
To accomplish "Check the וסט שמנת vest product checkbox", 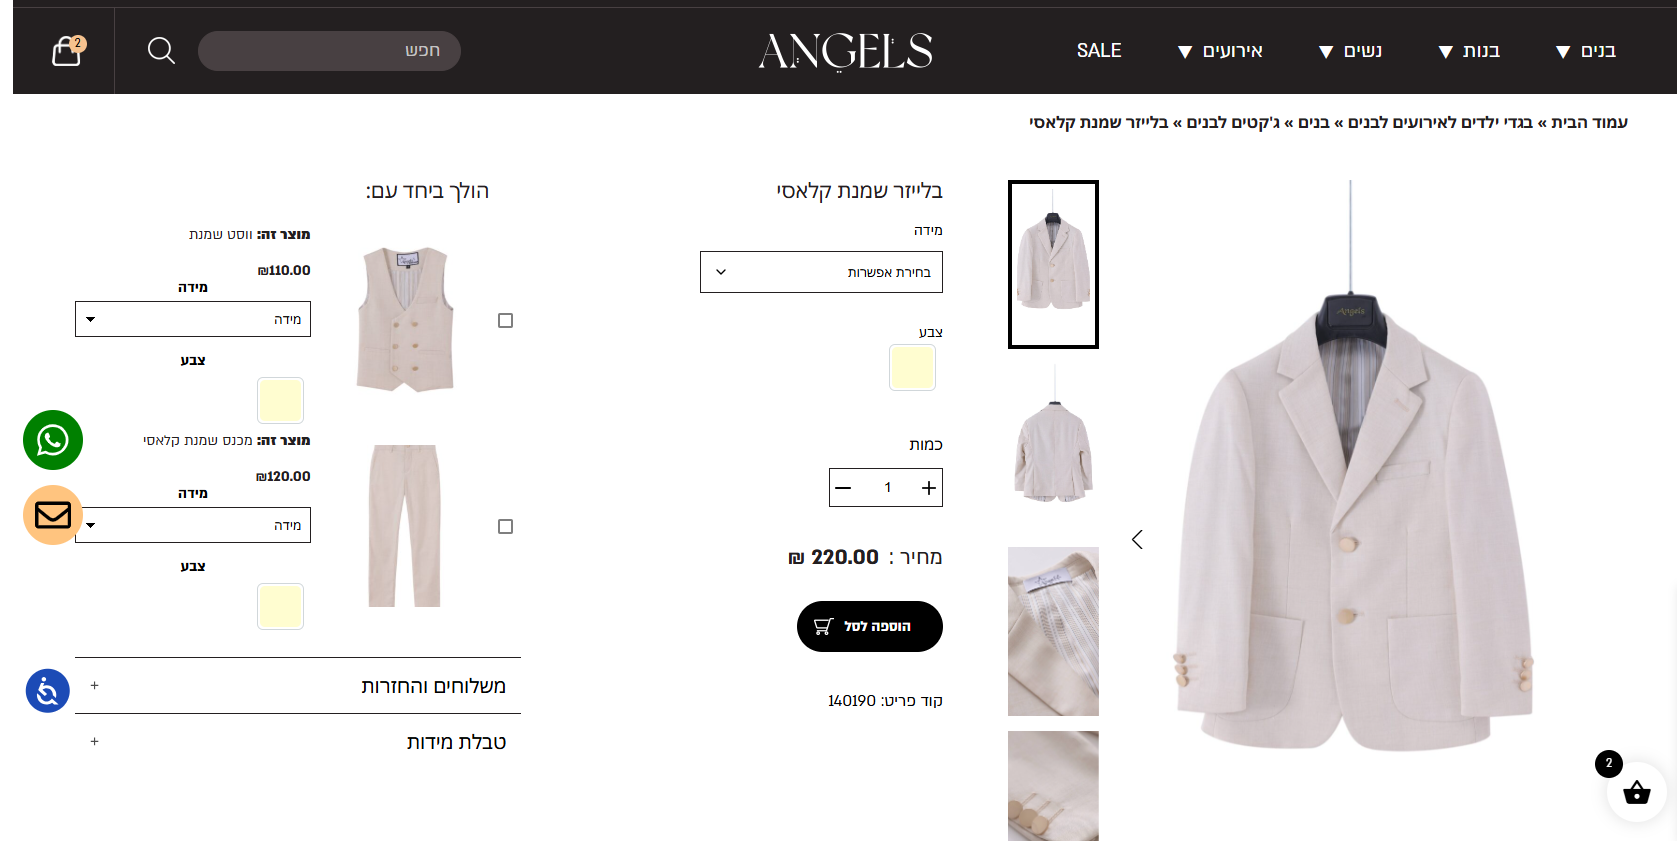I will (x=506, y=321).
